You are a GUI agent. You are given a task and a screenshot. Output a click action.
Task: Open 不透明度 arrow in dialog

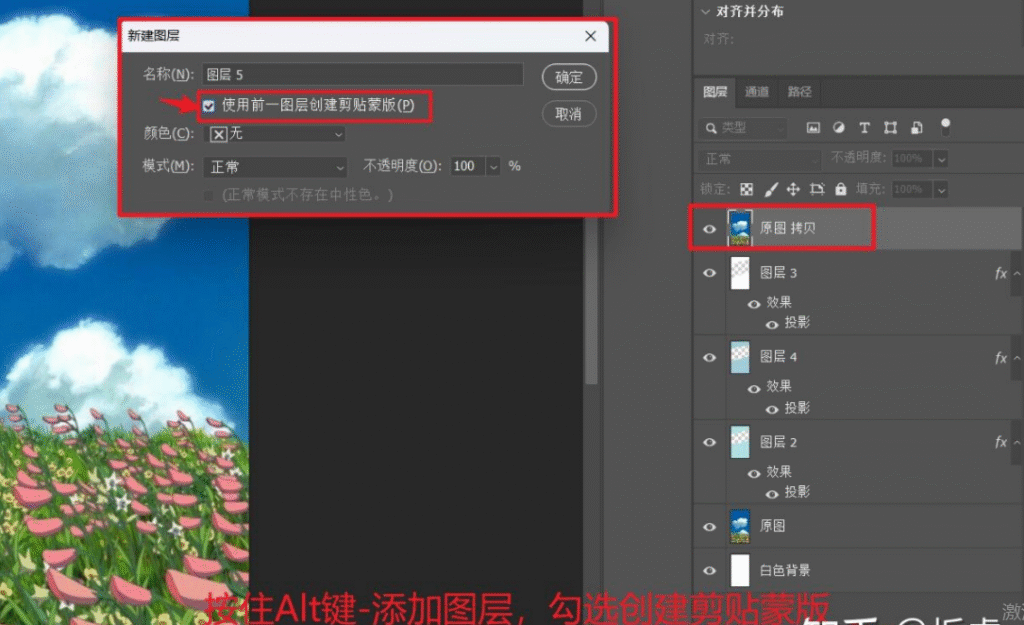click(494, 167)
